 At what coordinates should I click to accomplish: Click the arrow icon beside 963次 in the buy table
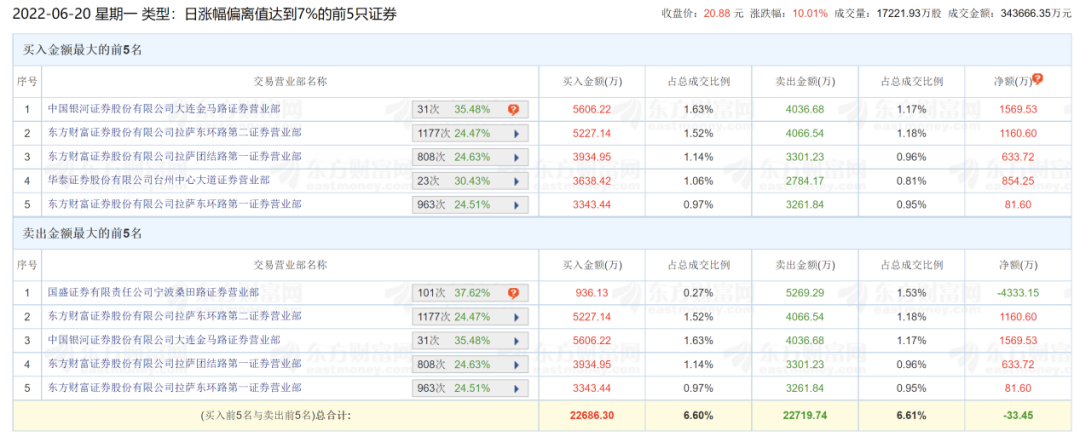click(x=516, y=205)
